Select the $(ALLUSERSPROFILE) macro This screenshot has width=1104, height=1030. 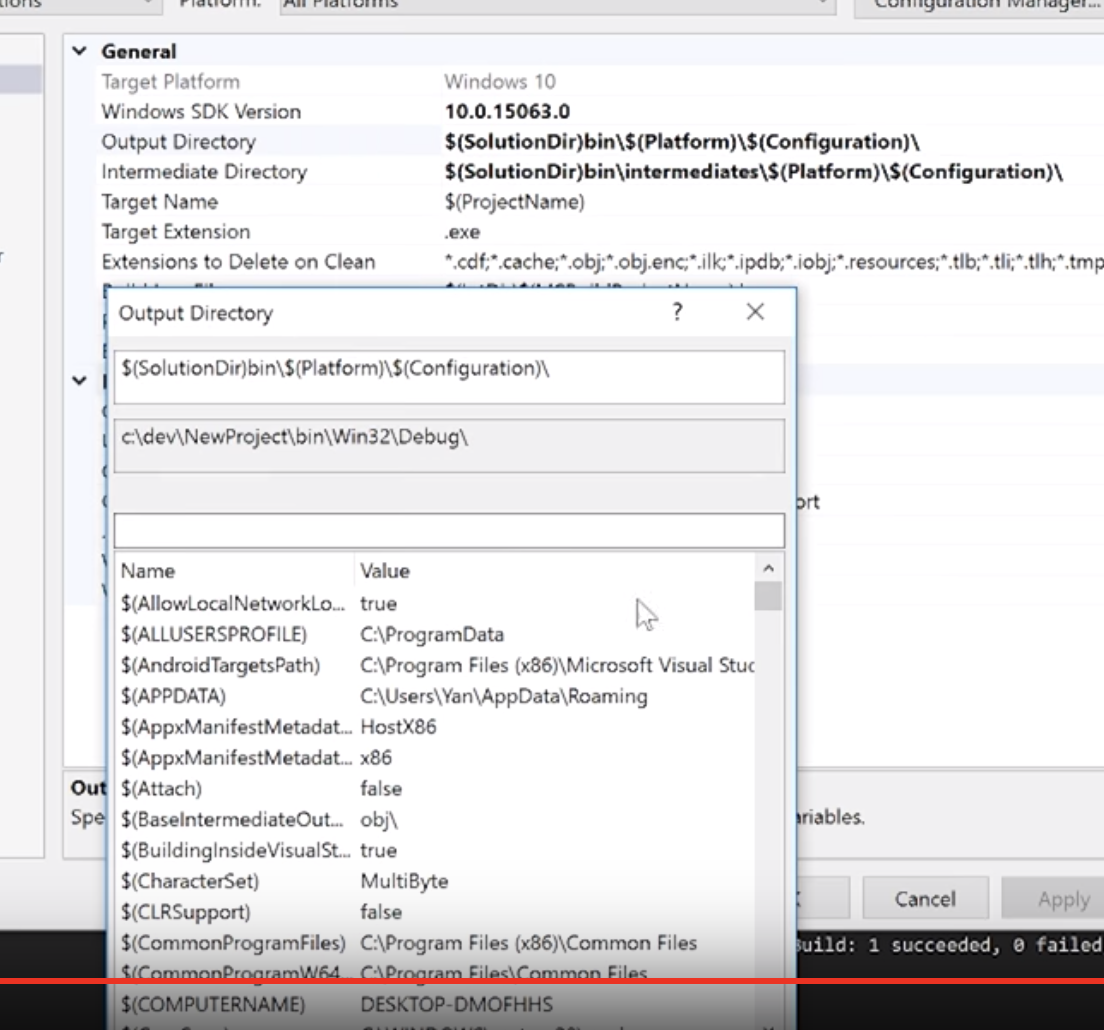214,634
